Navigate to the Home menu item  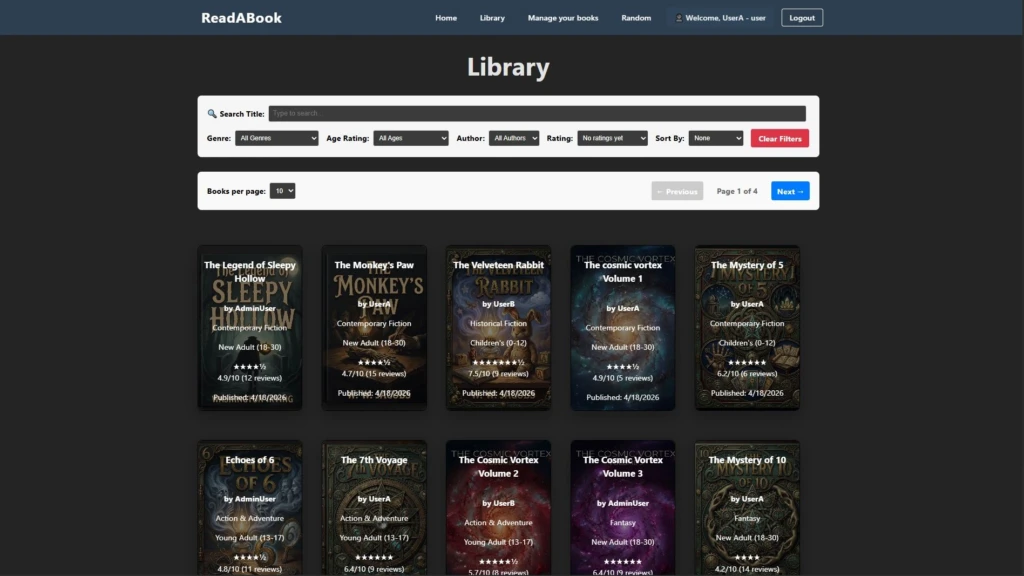pos(446,17)
